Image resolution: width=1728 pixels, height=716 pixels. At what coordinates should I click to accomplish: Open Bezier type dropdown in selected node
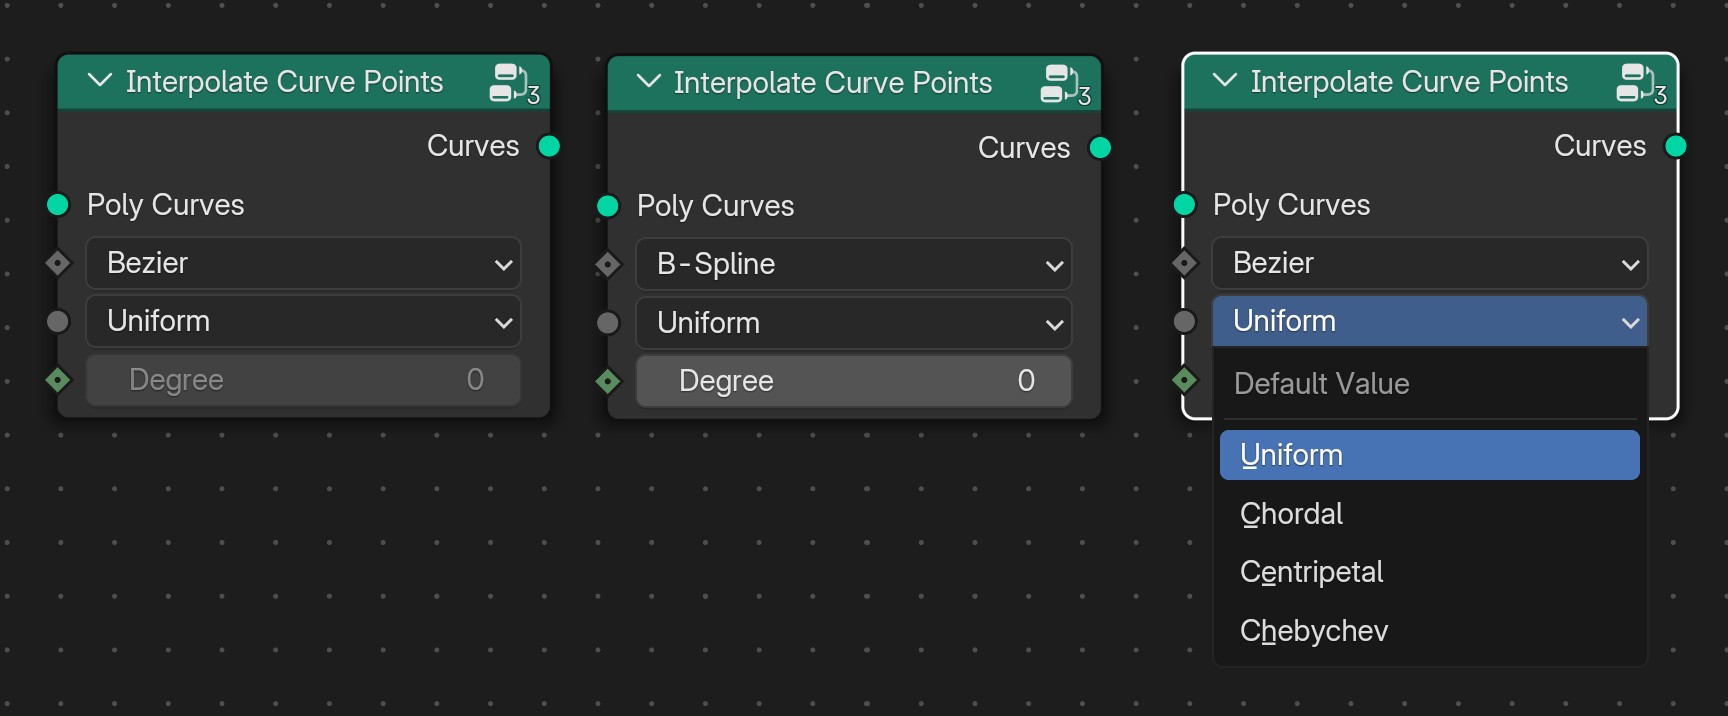click(1429, 263)
